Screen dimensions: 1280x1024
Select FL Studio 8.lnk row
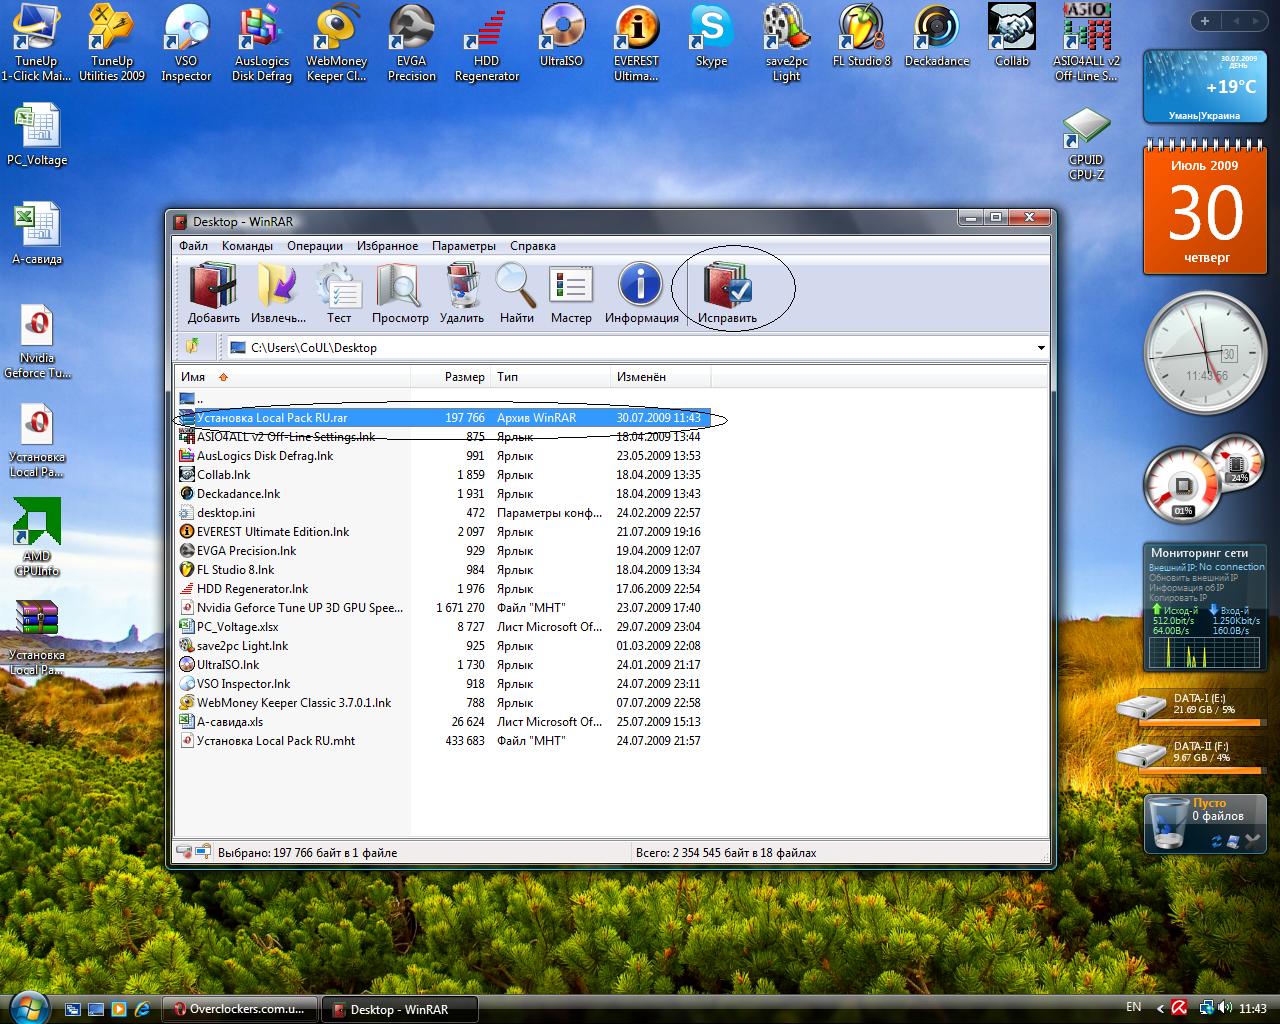[x=443, y=570]
